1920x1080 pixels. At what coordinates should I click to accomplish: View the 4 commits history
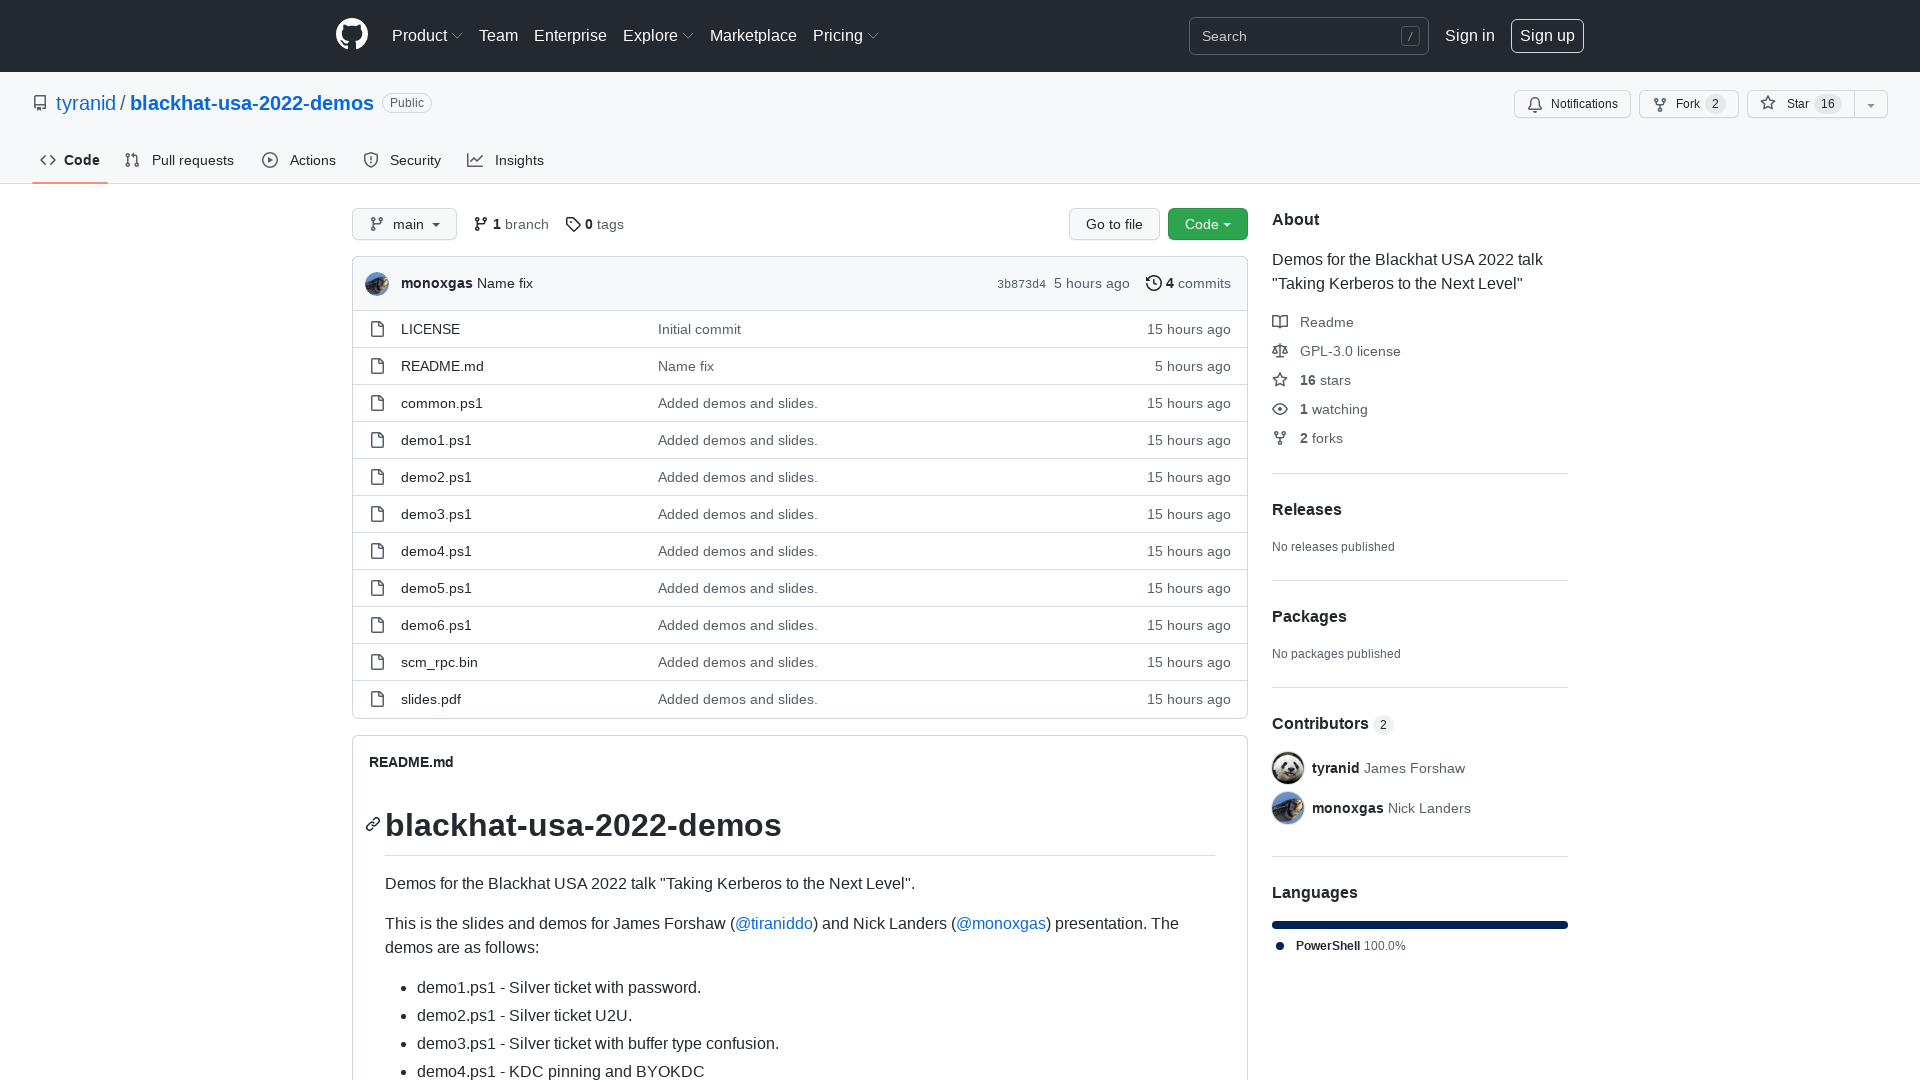[x=1188, y=283]
